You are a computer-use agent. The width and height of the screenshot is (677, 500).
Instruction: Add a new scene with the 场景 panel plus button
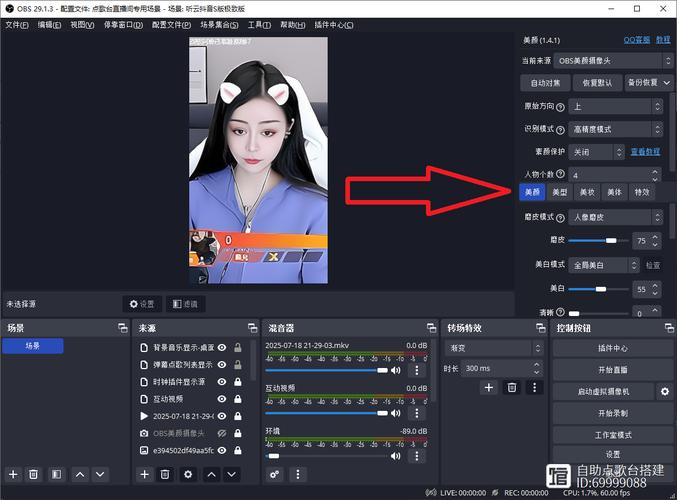(13, 475)
